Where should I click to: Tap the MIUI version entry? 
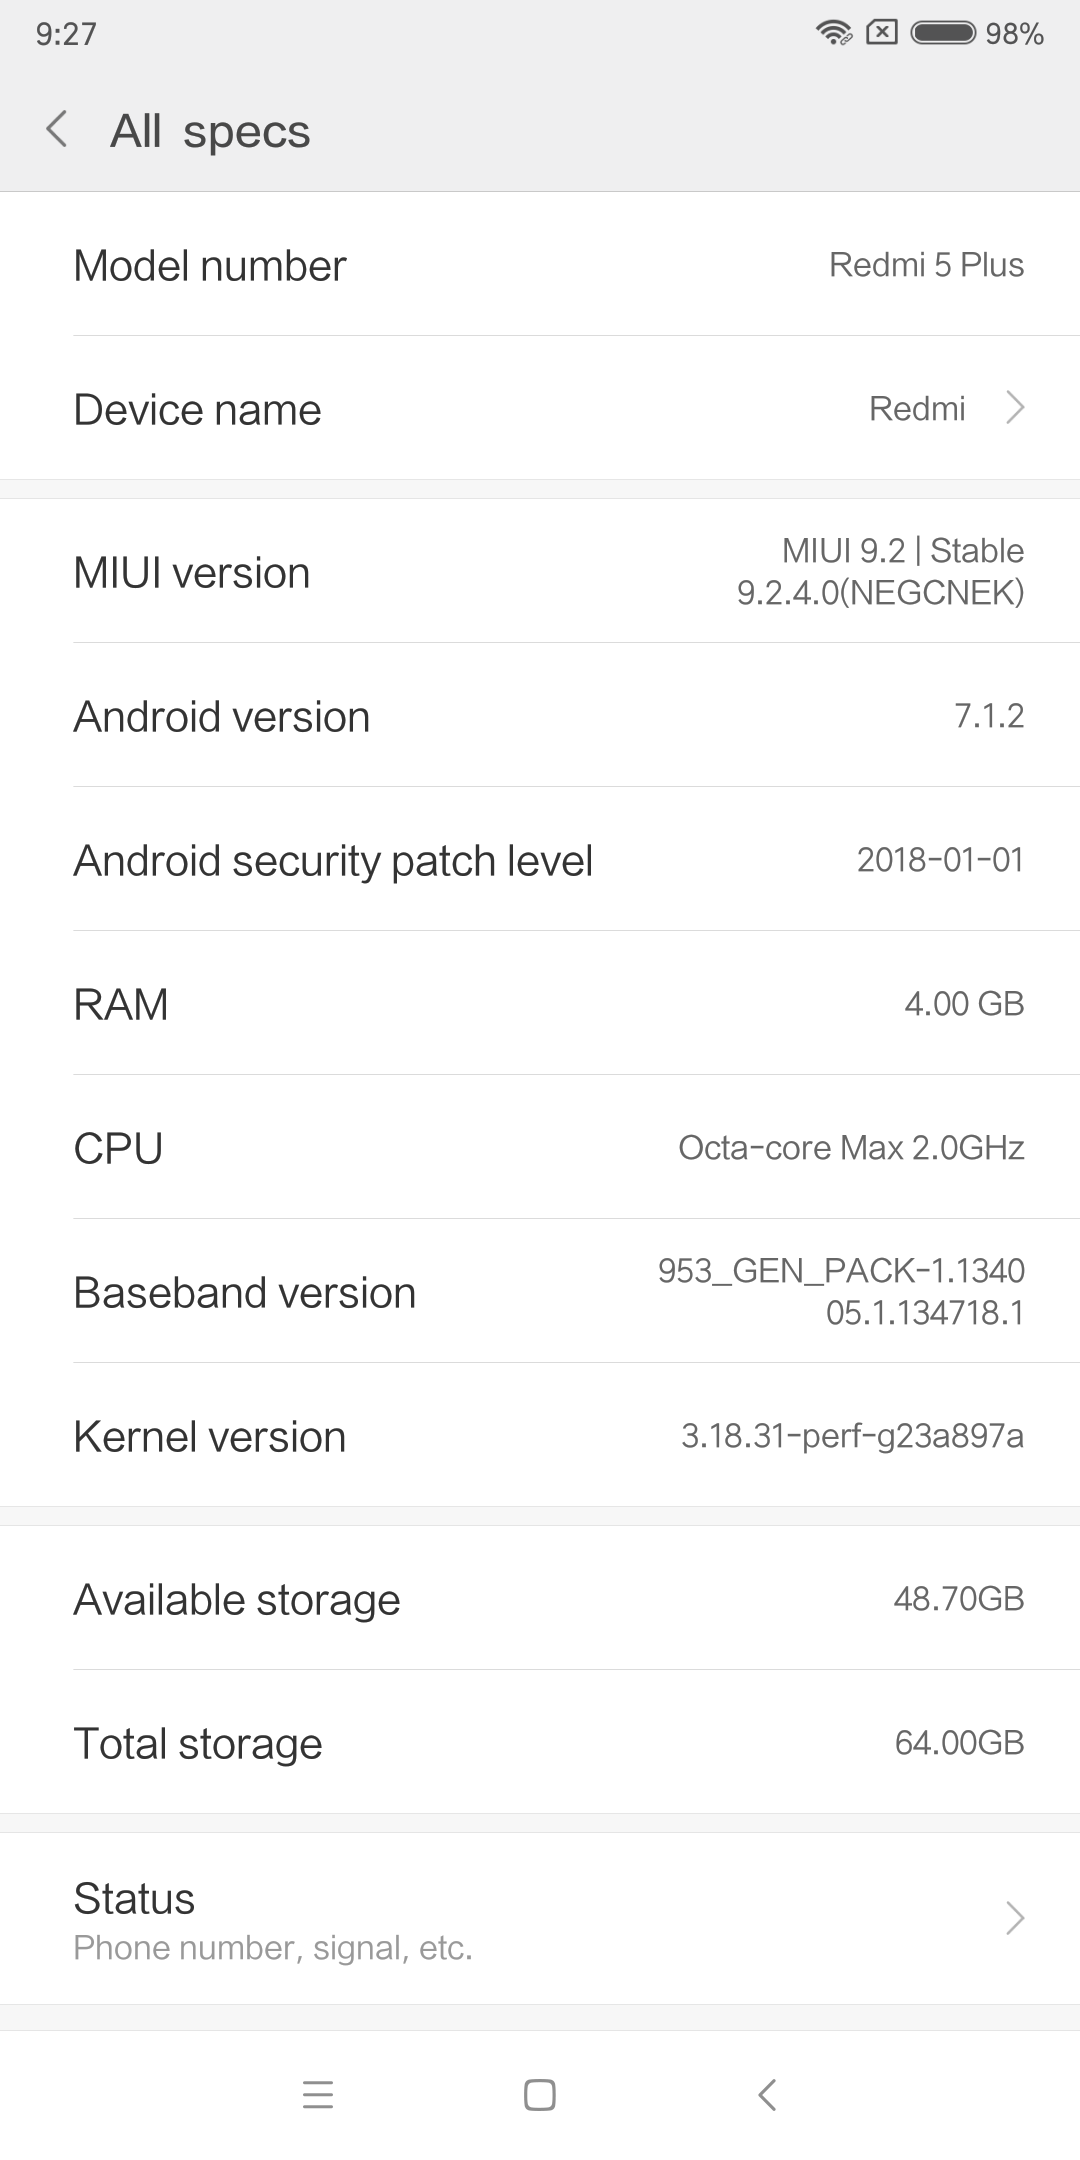coord(540,572)
